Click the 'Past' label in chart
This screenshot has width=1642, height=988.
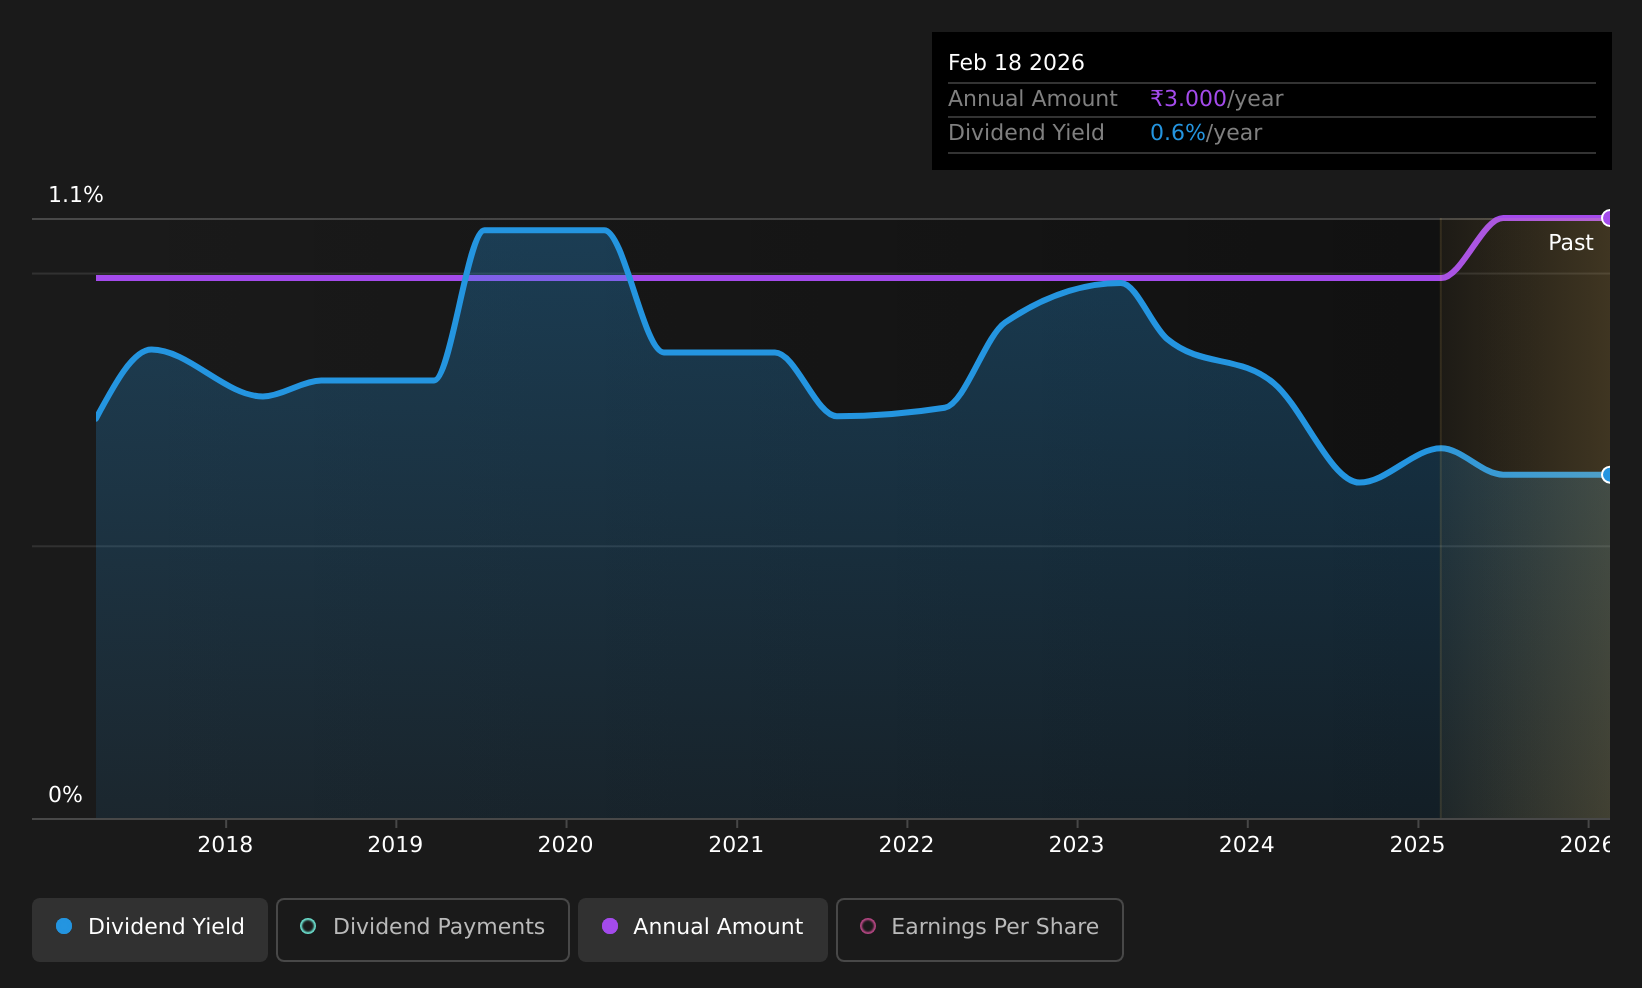[1570, 243]
